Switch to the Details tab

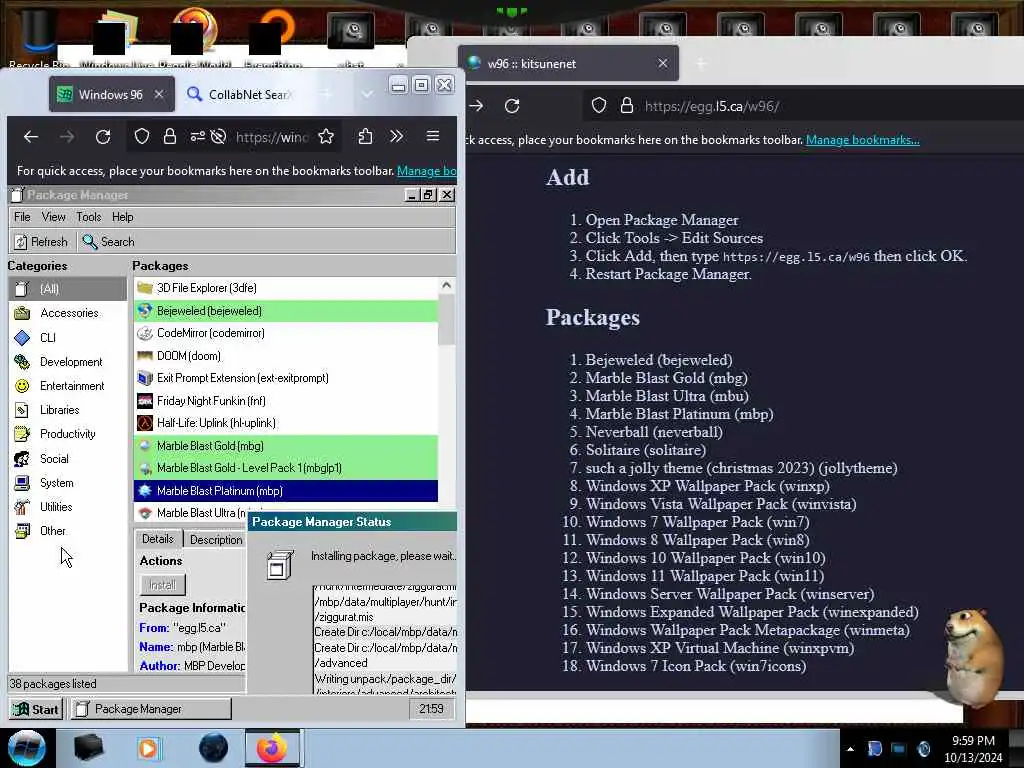[x=158, y=539]
